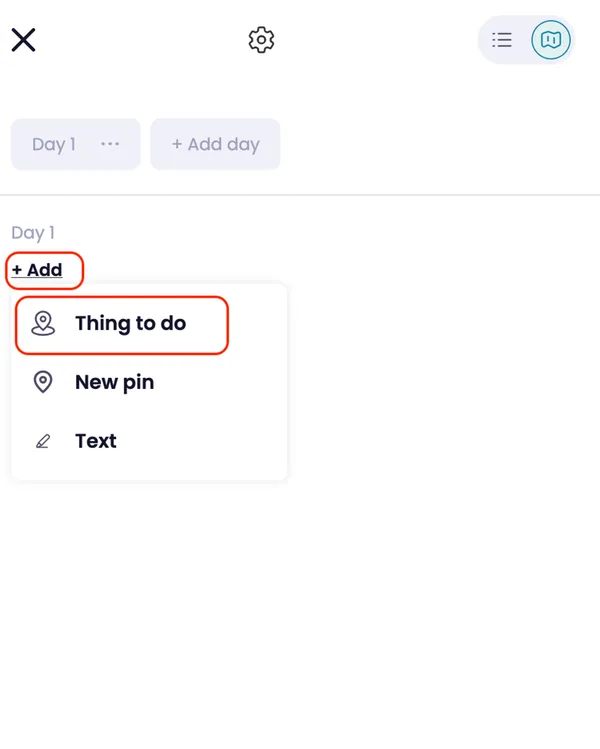The height and width of the screenshot is (749, 600).
Task: Click the plus sign in + Add link
Action: 17,270
